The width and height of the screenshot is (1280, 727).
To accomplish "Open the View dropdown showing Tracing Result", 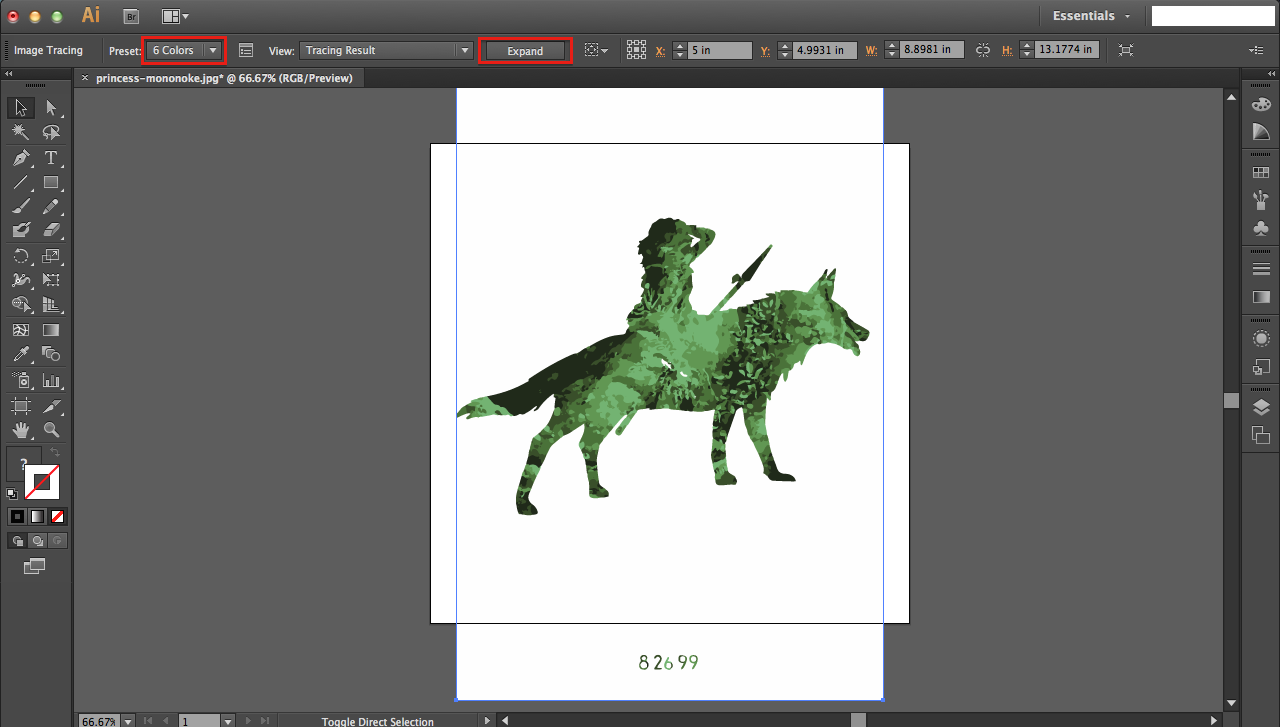I will (385, 50).
